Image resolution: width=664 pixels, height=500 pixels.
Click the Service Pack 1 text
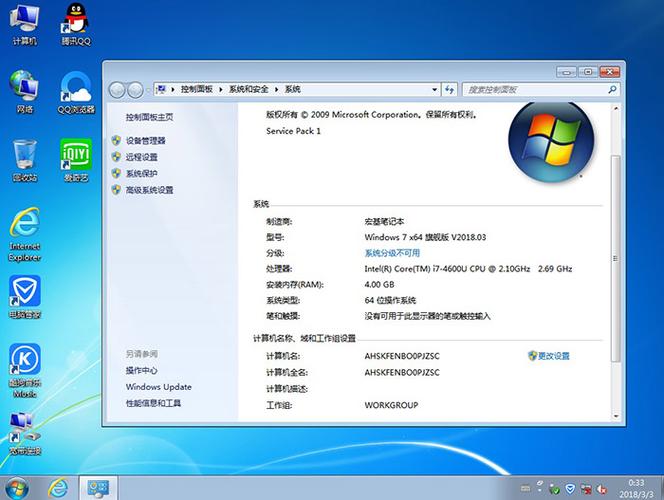(293, 131)
